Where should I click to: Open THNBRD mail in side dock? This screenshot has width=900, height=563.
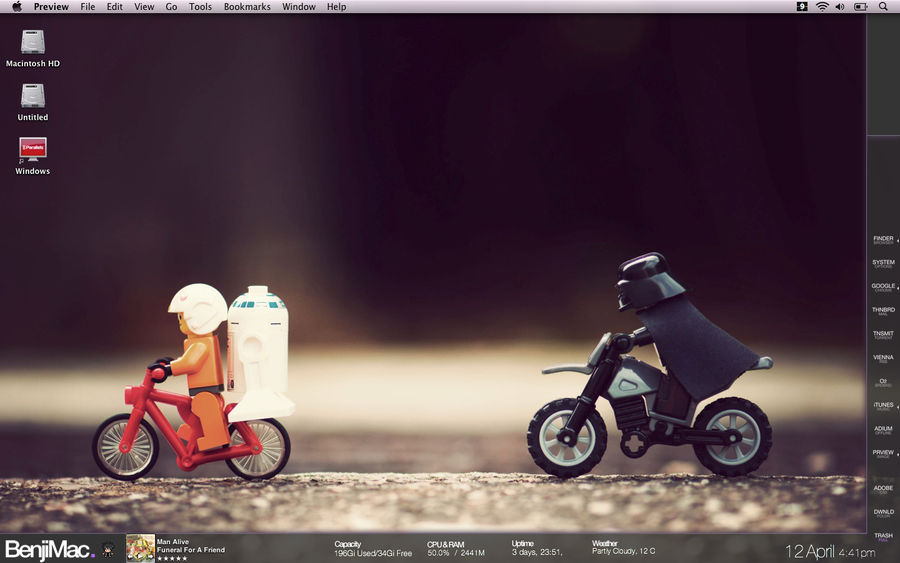click(883, 311)
